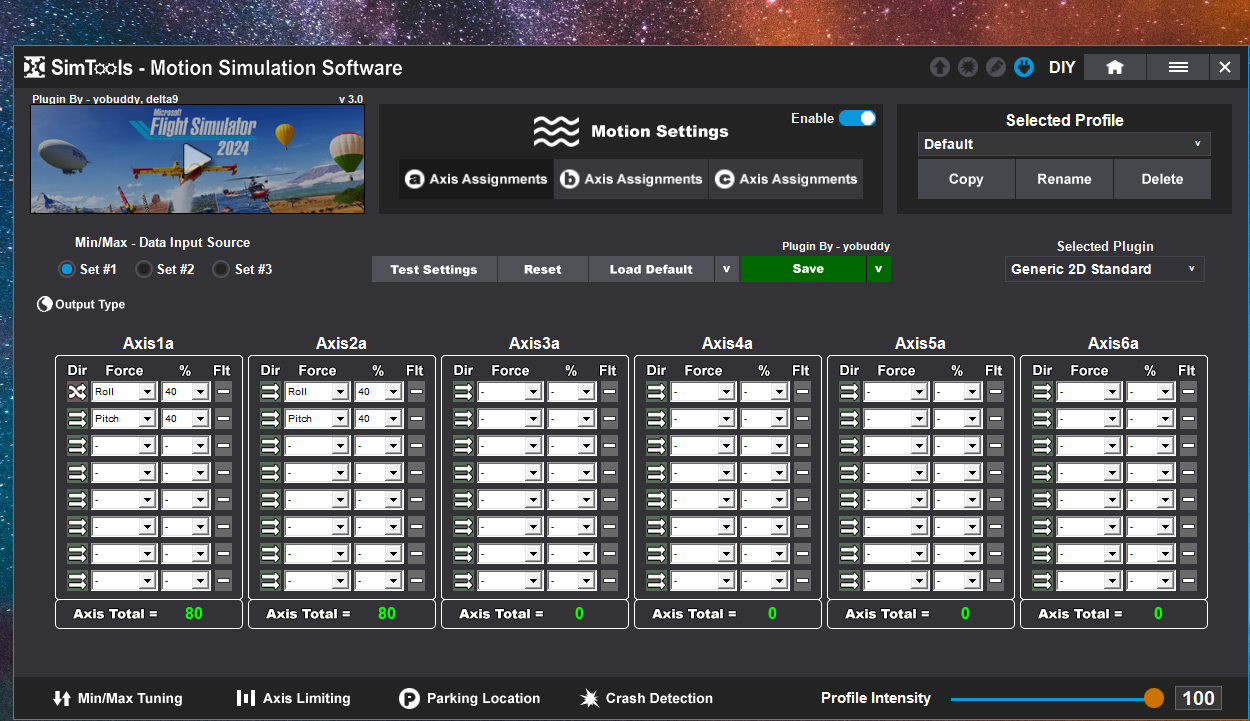Click the Test Settings button

[434, 268]
